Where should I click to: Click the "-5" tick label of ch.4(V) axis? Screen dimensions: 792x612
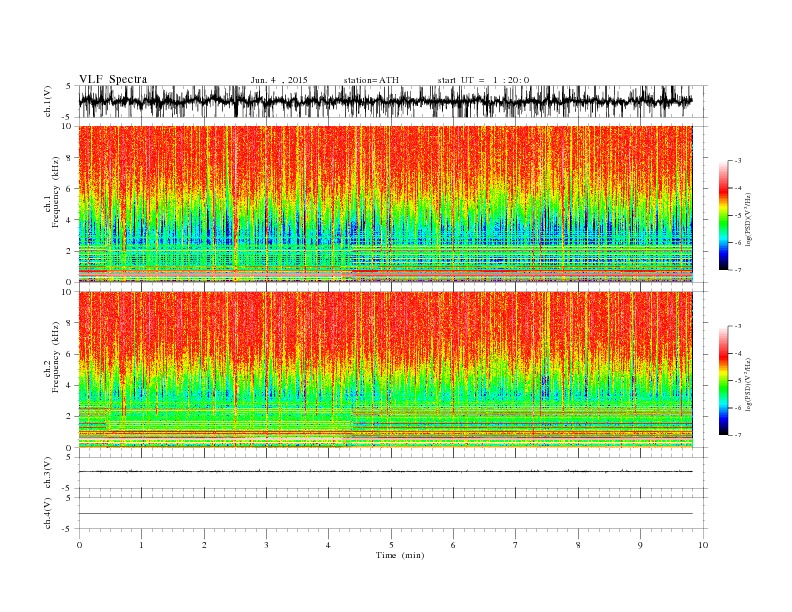(x=67, y=529)
